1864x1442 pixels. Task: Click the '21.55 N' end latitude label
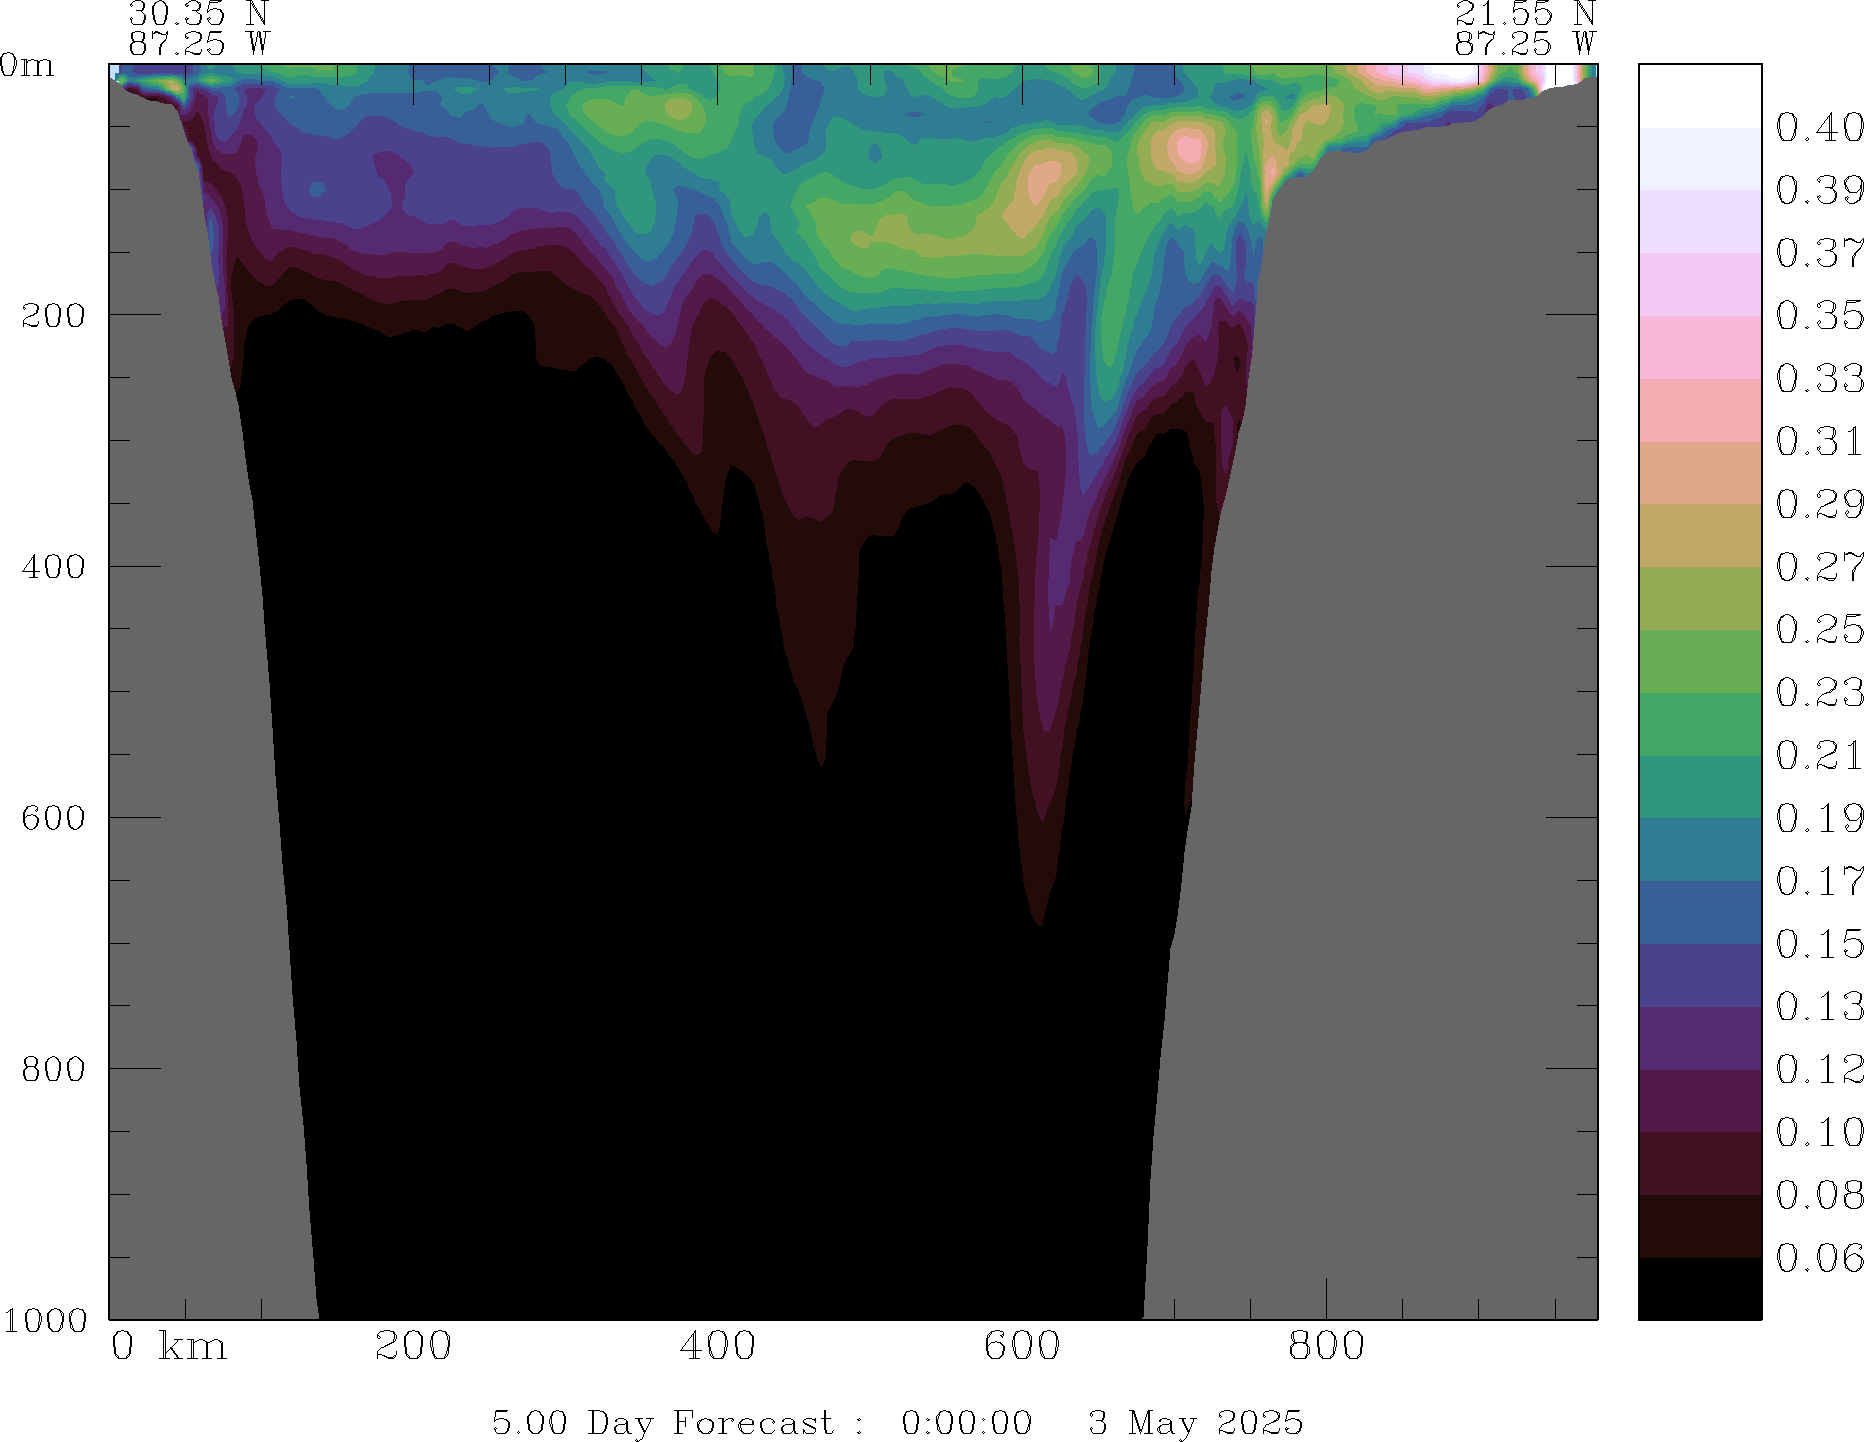coord(1525,14)
